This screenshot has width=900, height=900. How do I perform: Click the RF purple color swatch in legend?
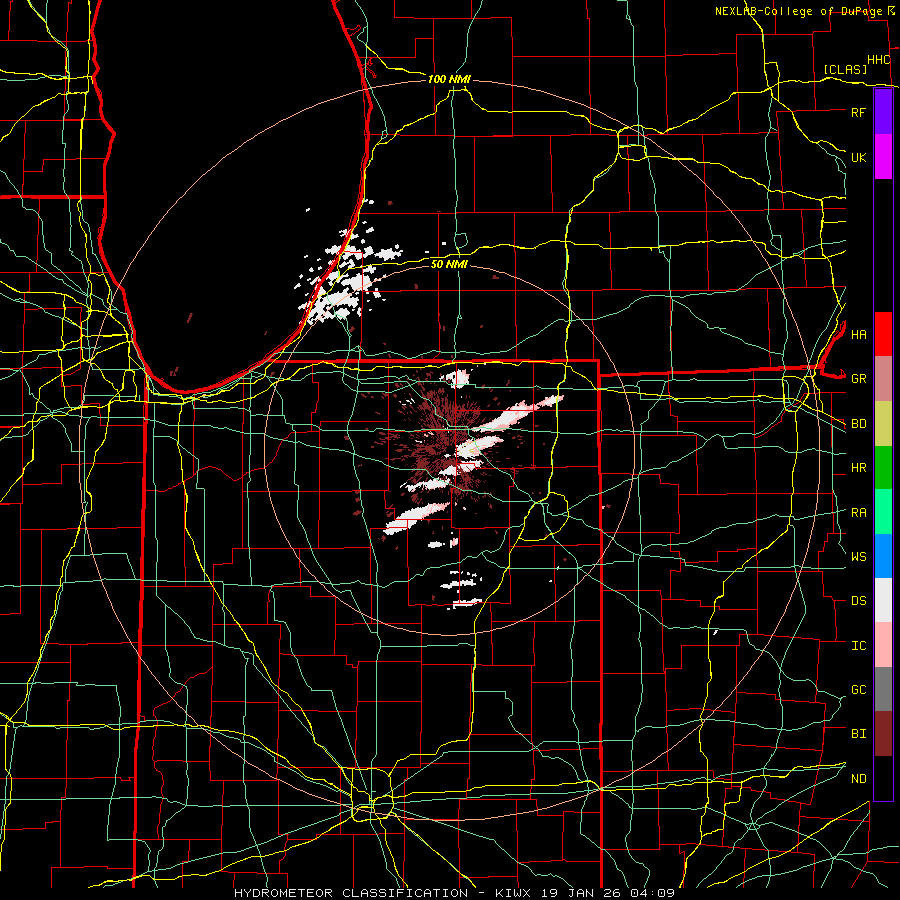tap(883, 112)
